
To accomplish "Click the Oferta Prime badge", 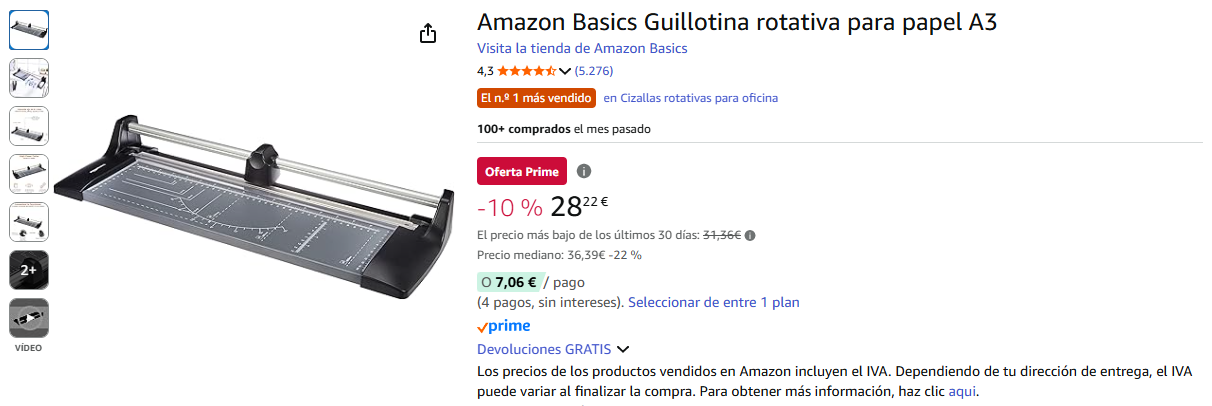I will pos(522,171).
